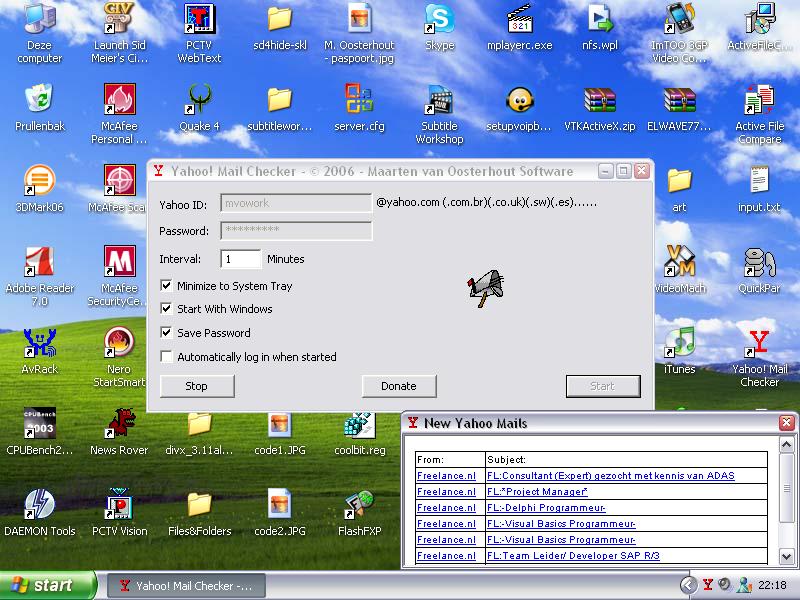
Task: Click the Donate button
Action: 398,386
